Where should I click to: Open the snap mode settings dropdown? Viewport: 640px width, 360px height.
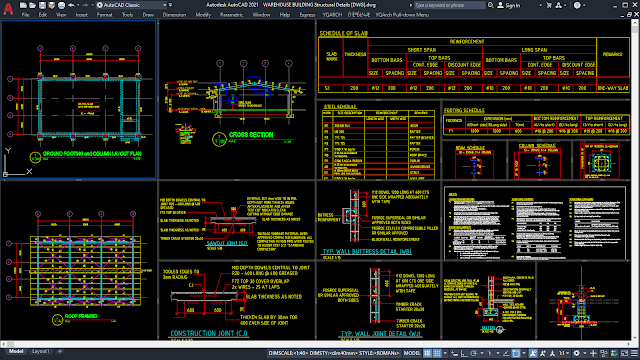445,353
